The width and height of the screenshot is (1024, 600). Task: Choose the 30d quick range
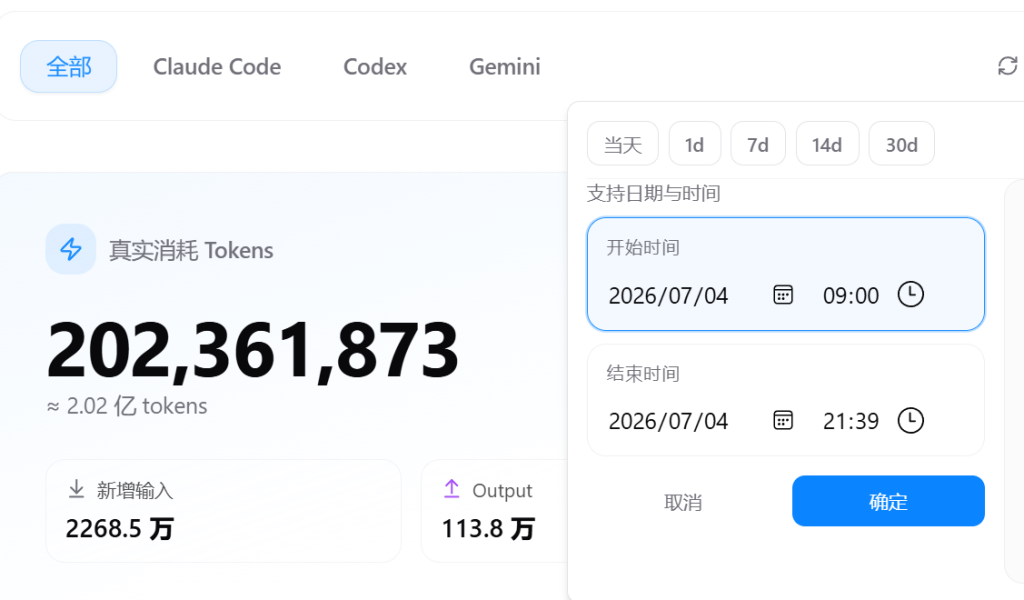902,144
